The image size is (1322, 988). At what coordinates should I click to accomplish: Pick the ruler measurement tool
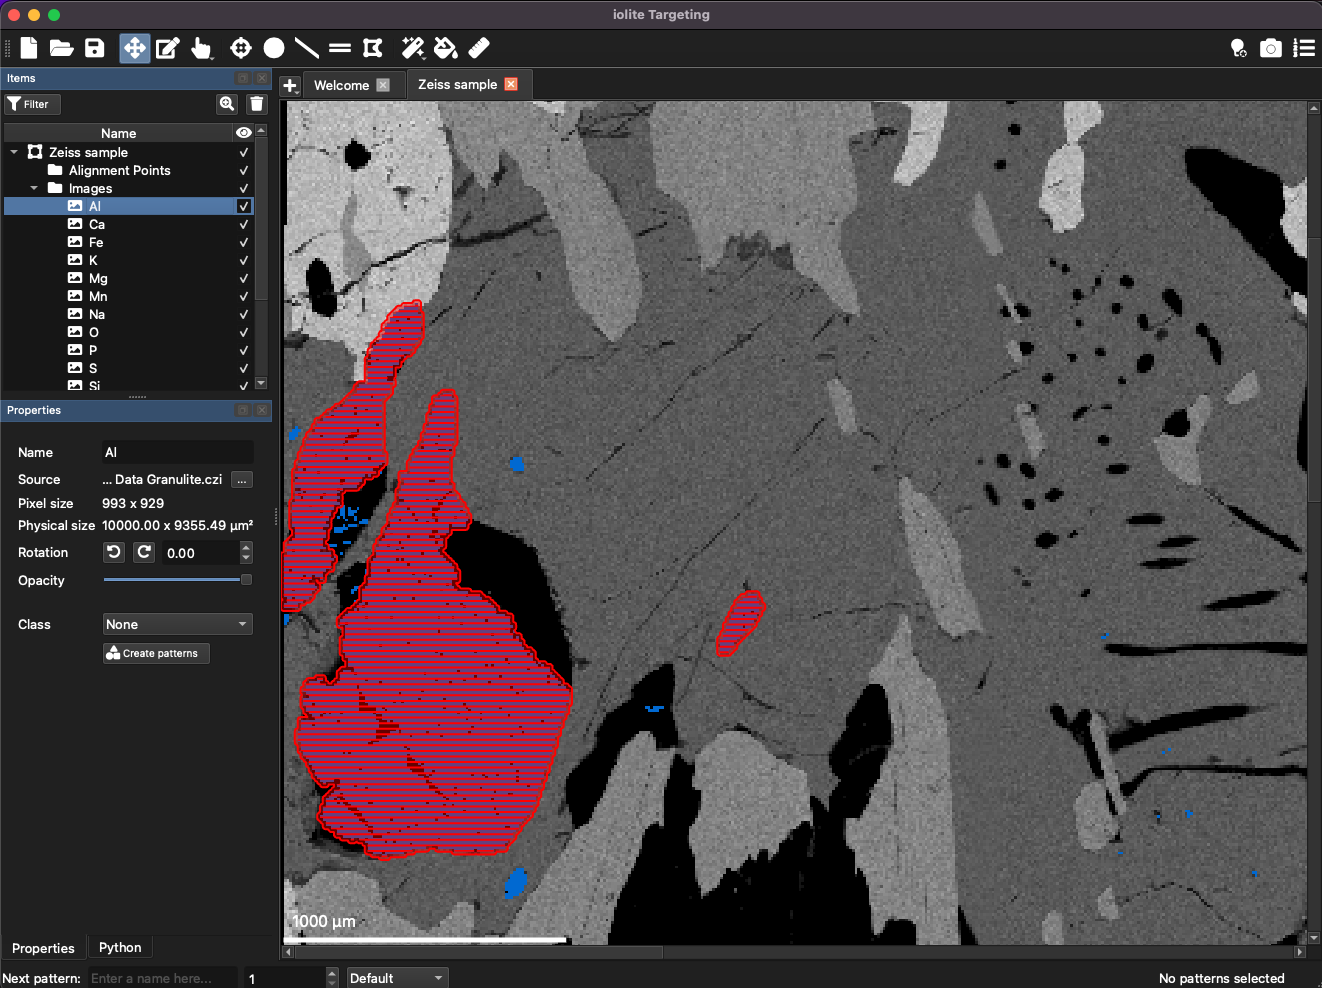[x=479, y=48]
